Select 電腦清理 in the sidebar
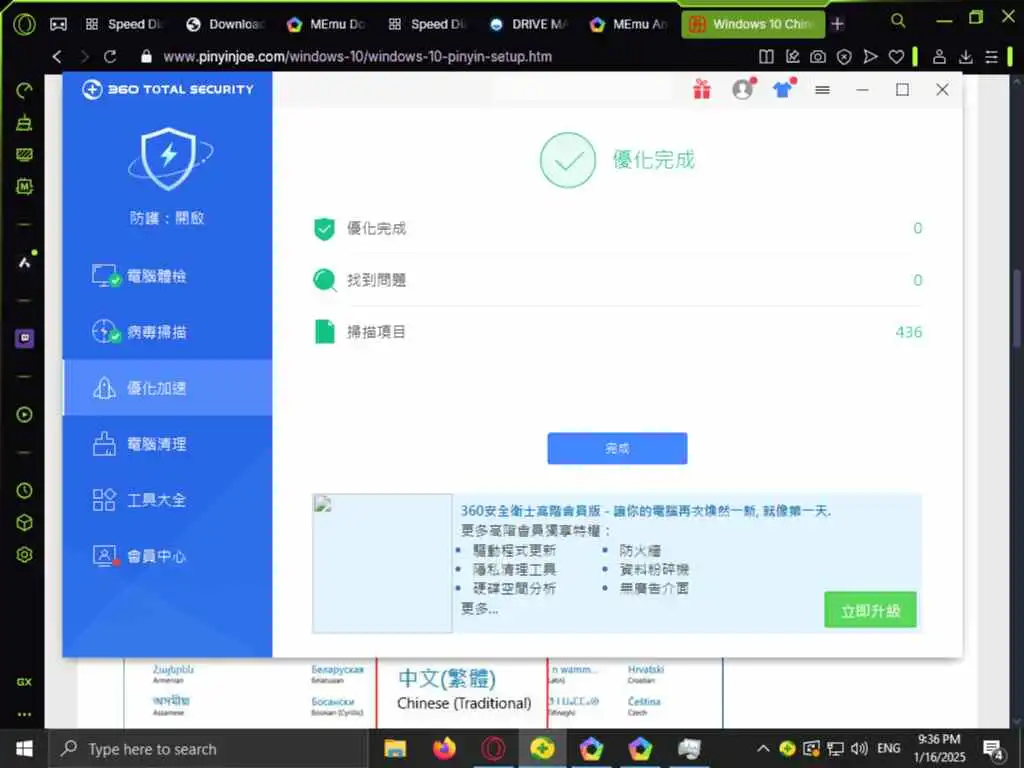The width and height of the screenshot is (1024, 768). [x=167, y=444]
